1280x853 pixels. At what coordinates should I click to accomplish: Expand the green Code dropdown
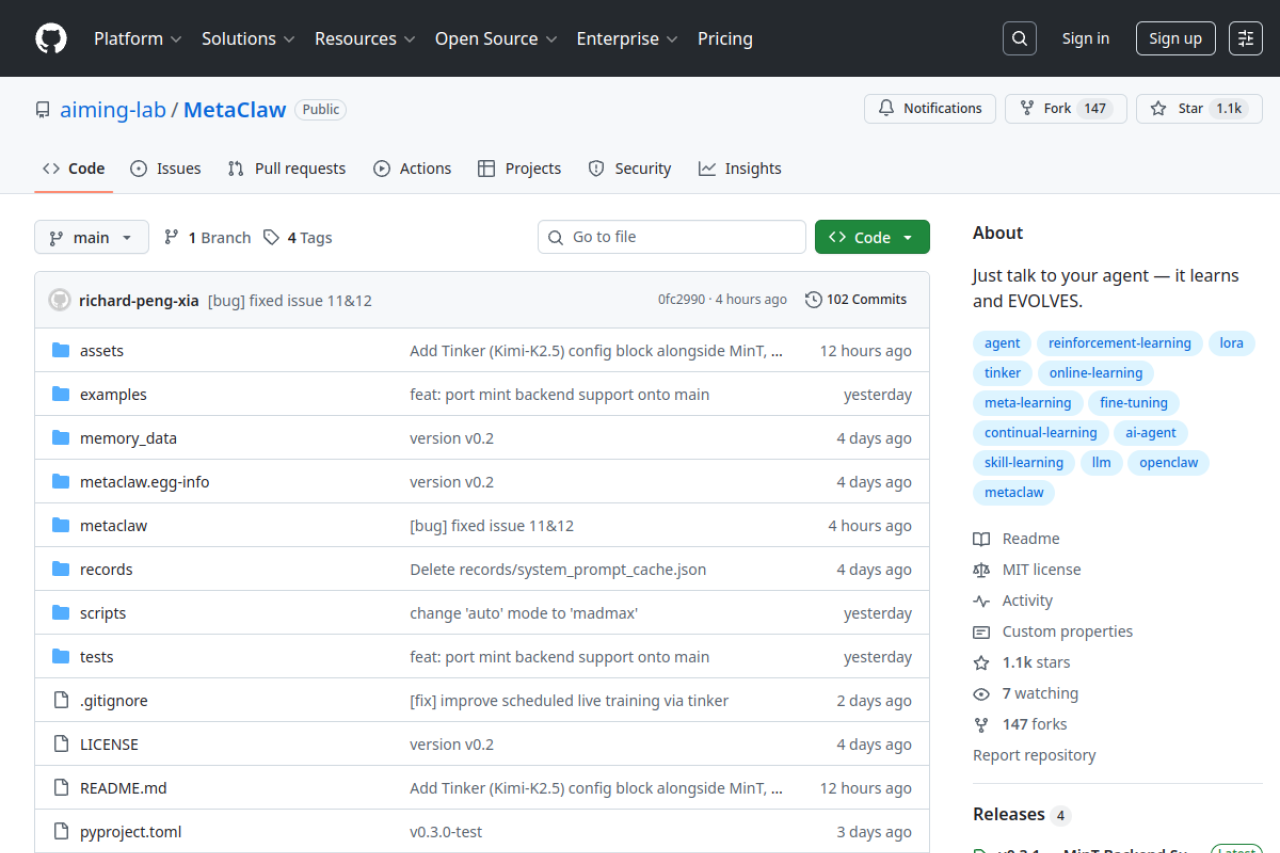click(871, 238)
